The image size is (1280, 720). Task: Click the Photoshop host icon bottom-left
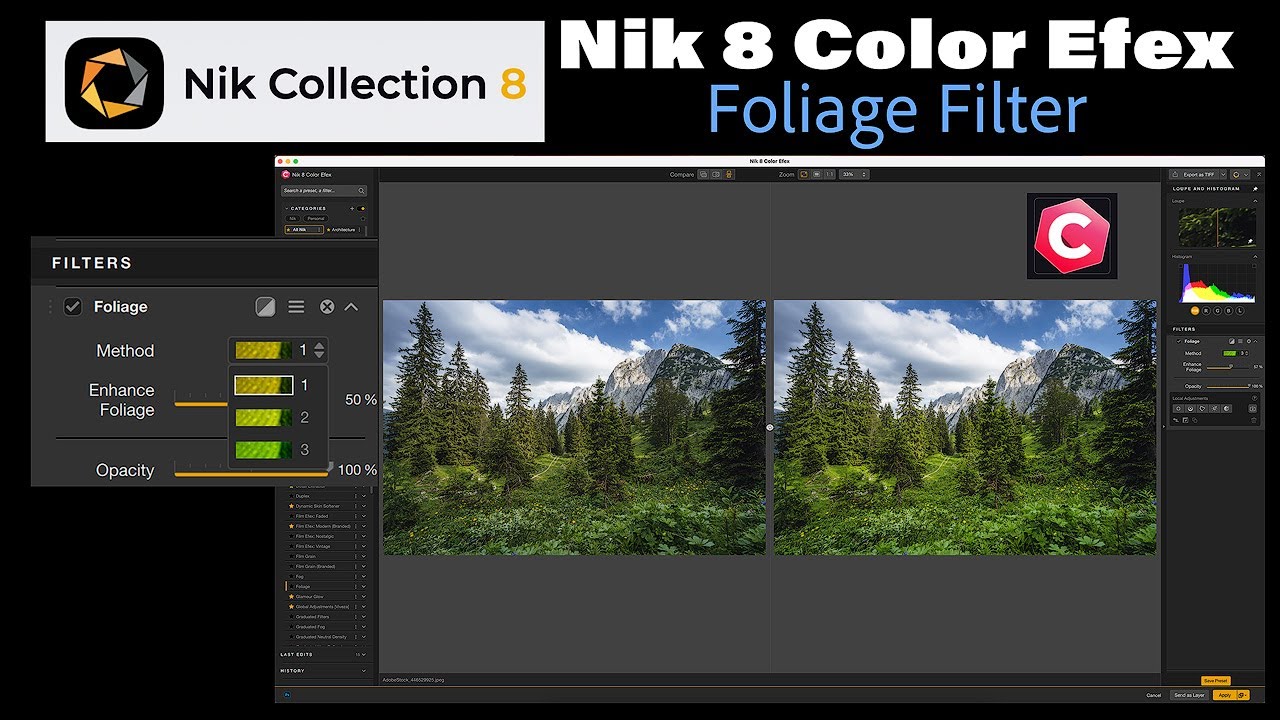[287, 695]
